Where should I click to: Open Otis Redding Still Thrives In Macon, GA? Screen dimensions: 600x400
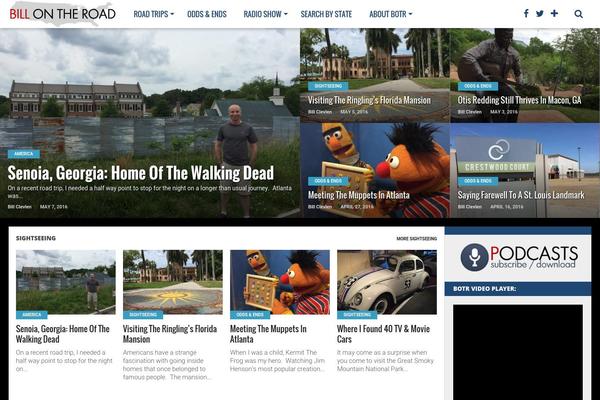(x=519, y=100)
